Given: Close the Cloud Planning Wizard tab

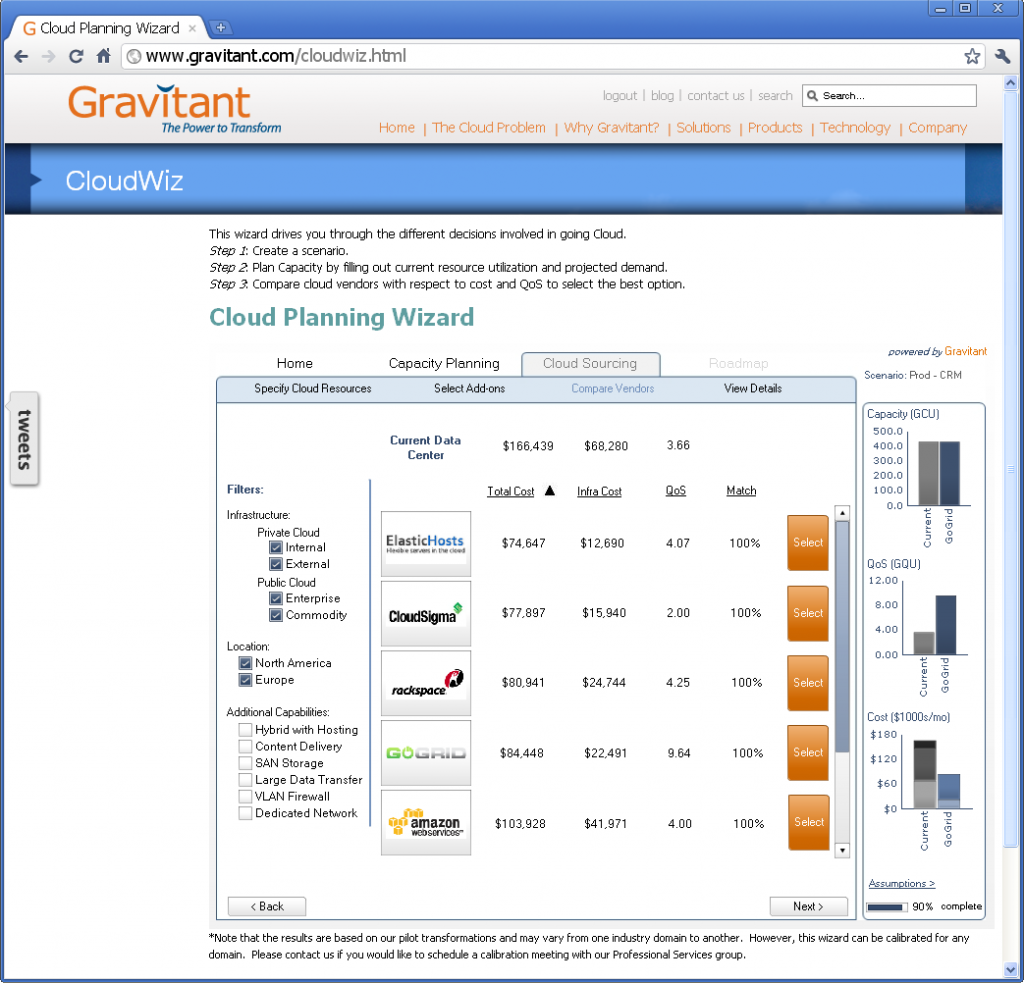Looking at the screenshot, I should pos(192,28).
